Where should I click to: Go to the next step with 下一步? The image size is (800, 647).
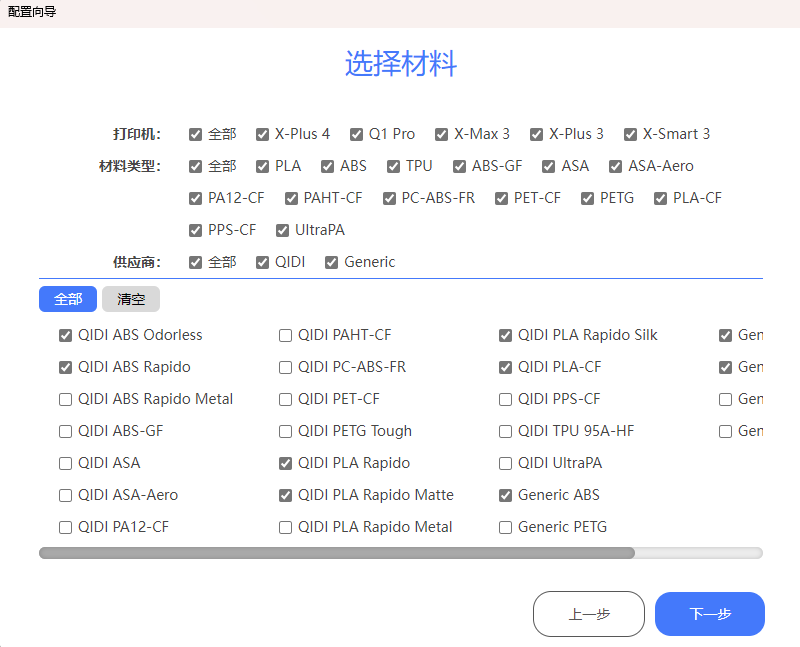point(709,614)
